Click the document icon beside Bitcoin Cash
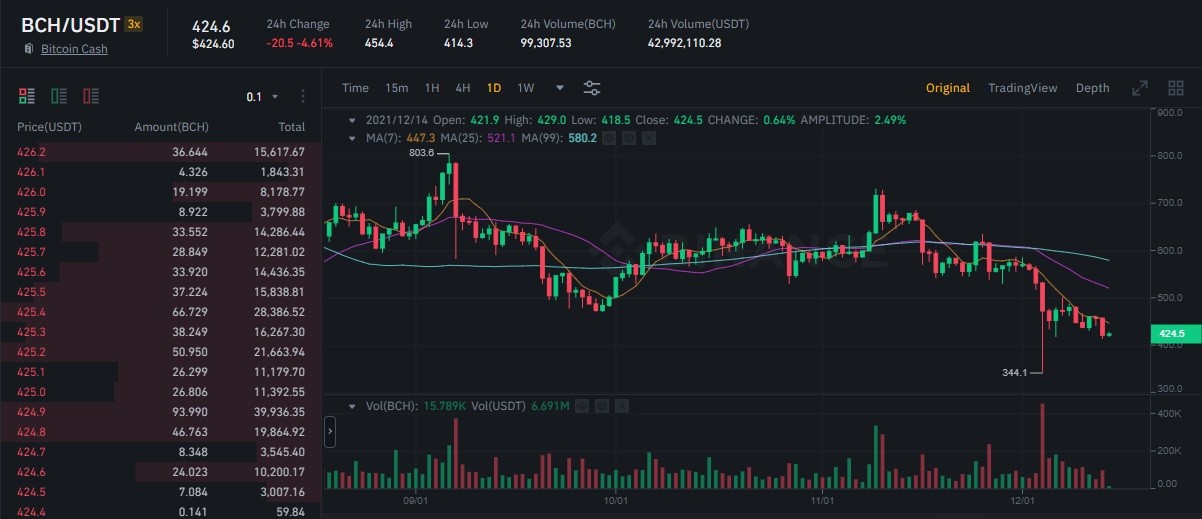 [28, 48]
